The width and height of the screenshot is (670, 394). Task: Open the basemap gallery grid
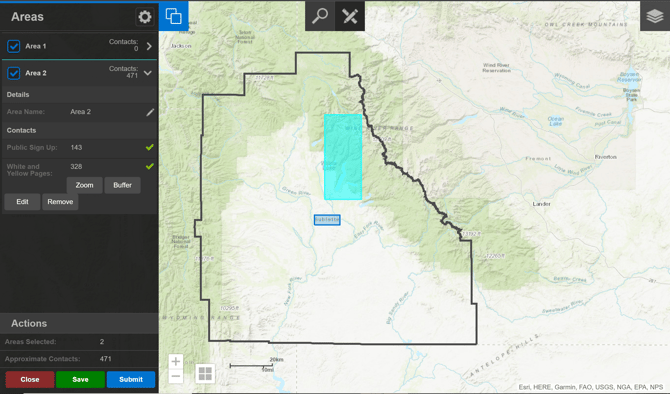click(x=205, y=373)
